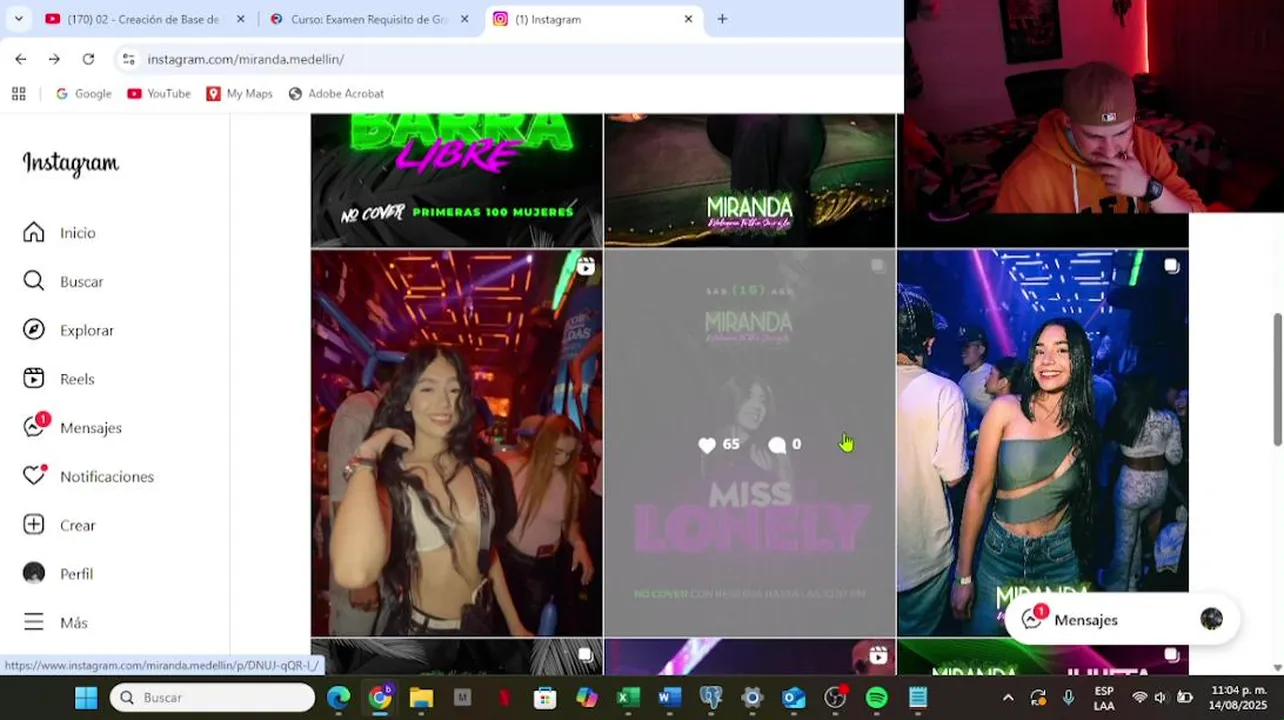Open Notificaciones heart icon

pos(34,476)
